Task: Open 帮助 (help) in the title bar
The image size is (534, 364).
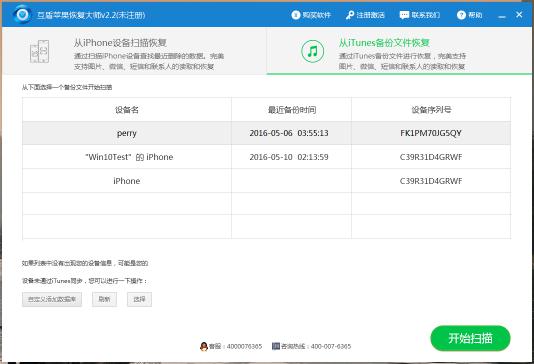Action: pyautogui.click(x=469, y=15)
